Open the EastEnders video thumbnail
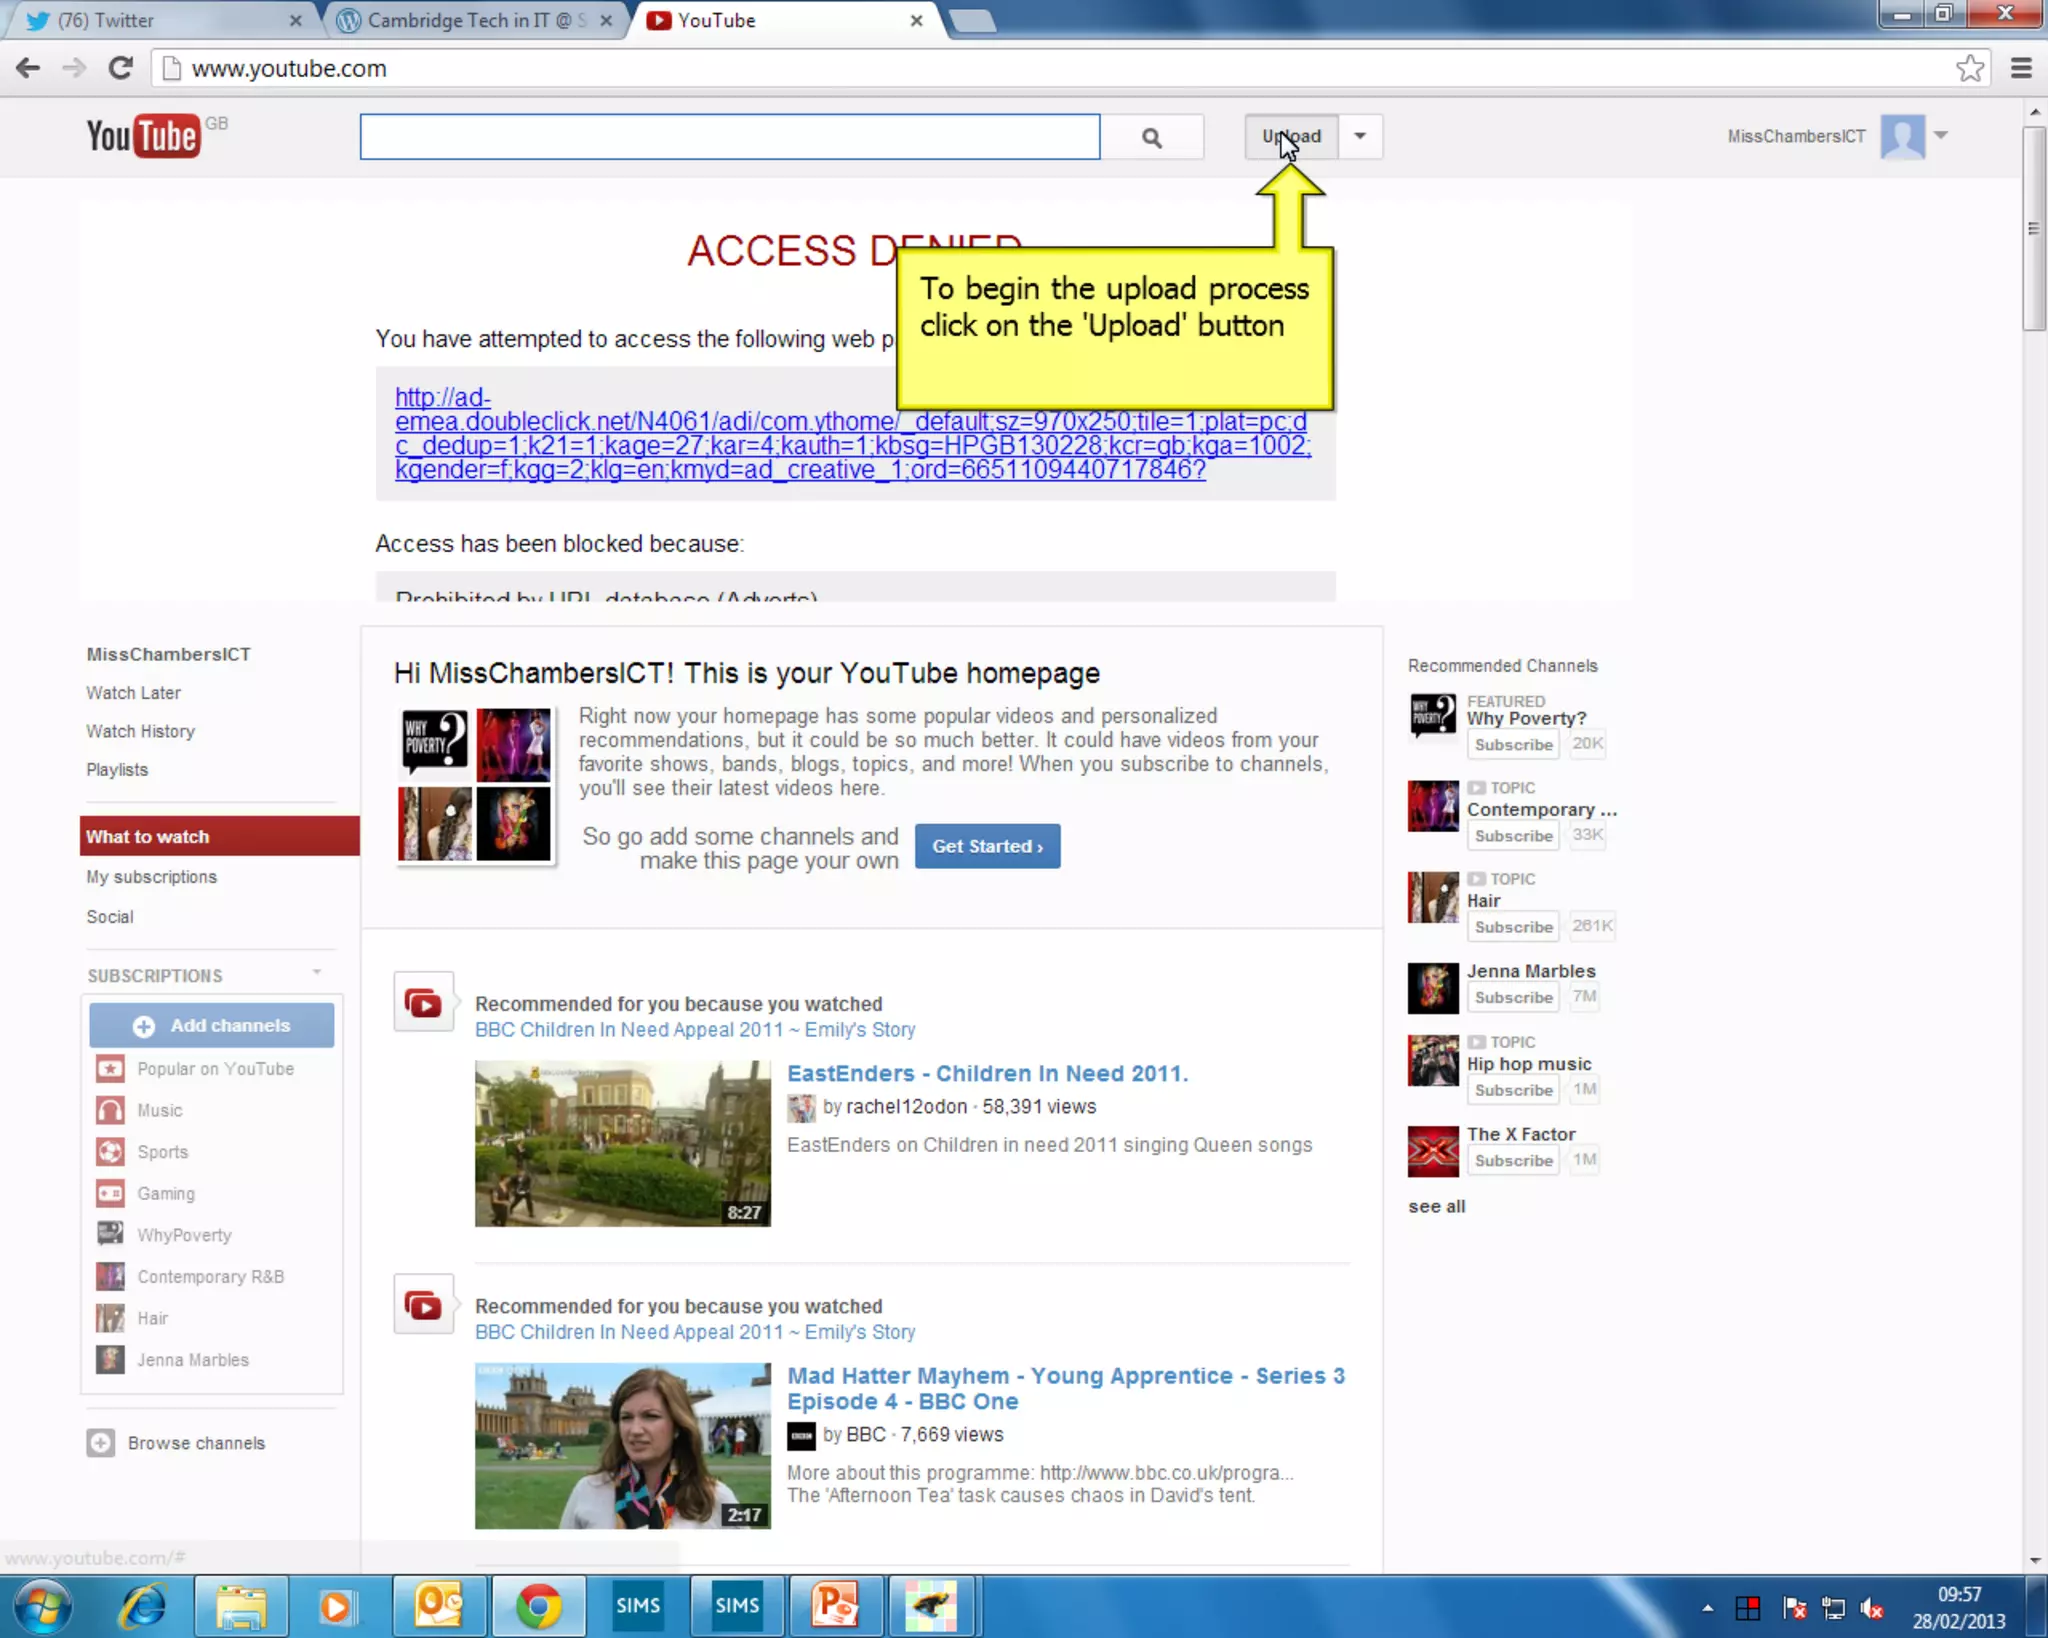Screen dimensions: 2048x1638 coord(623,1144)
